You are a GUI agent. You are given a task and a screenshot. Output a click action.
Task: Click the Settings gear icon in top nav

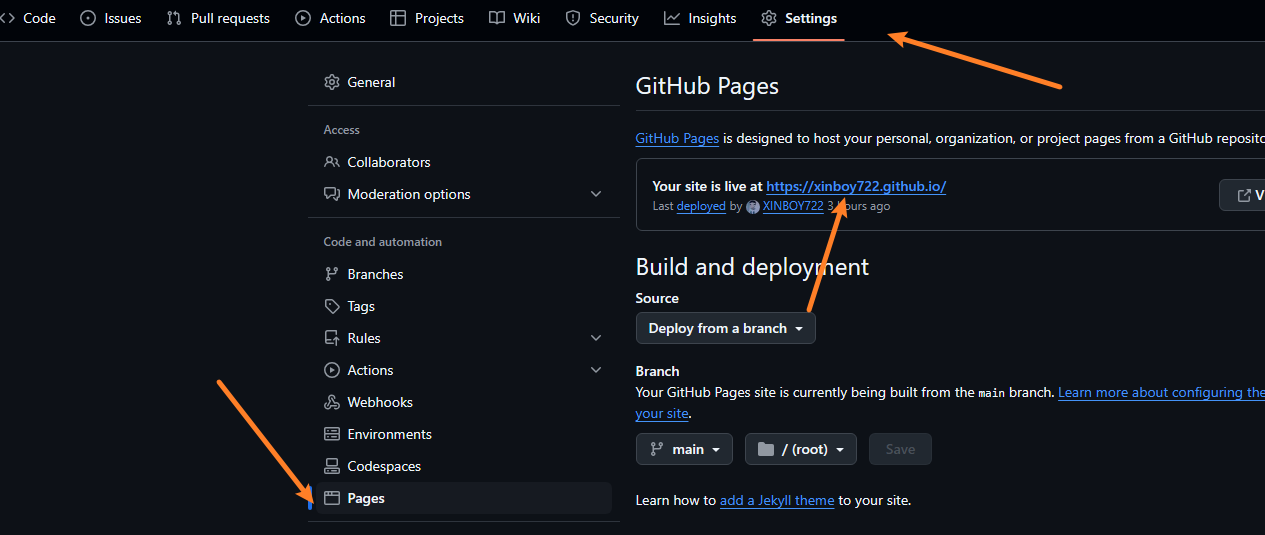coord(769,18)
